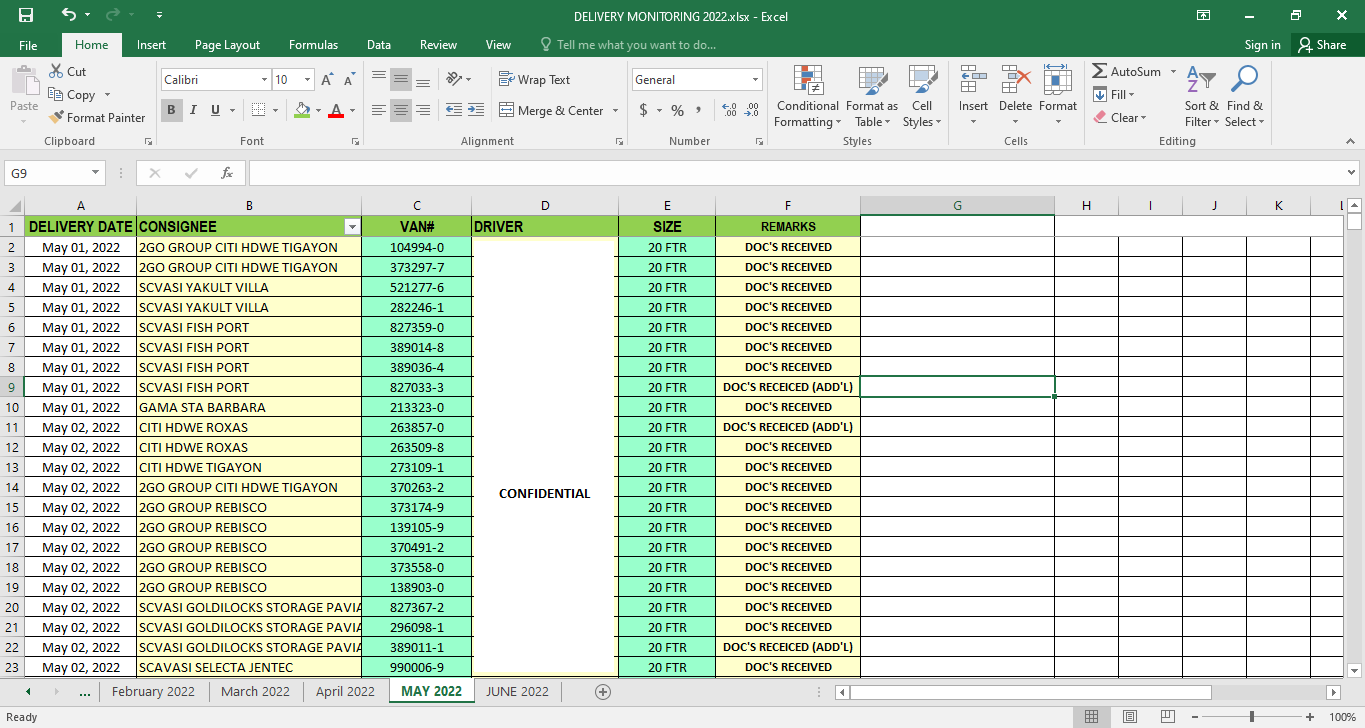1365x728 pixels.
Task: Select the column G header
Action: click(x=957, y=206)
